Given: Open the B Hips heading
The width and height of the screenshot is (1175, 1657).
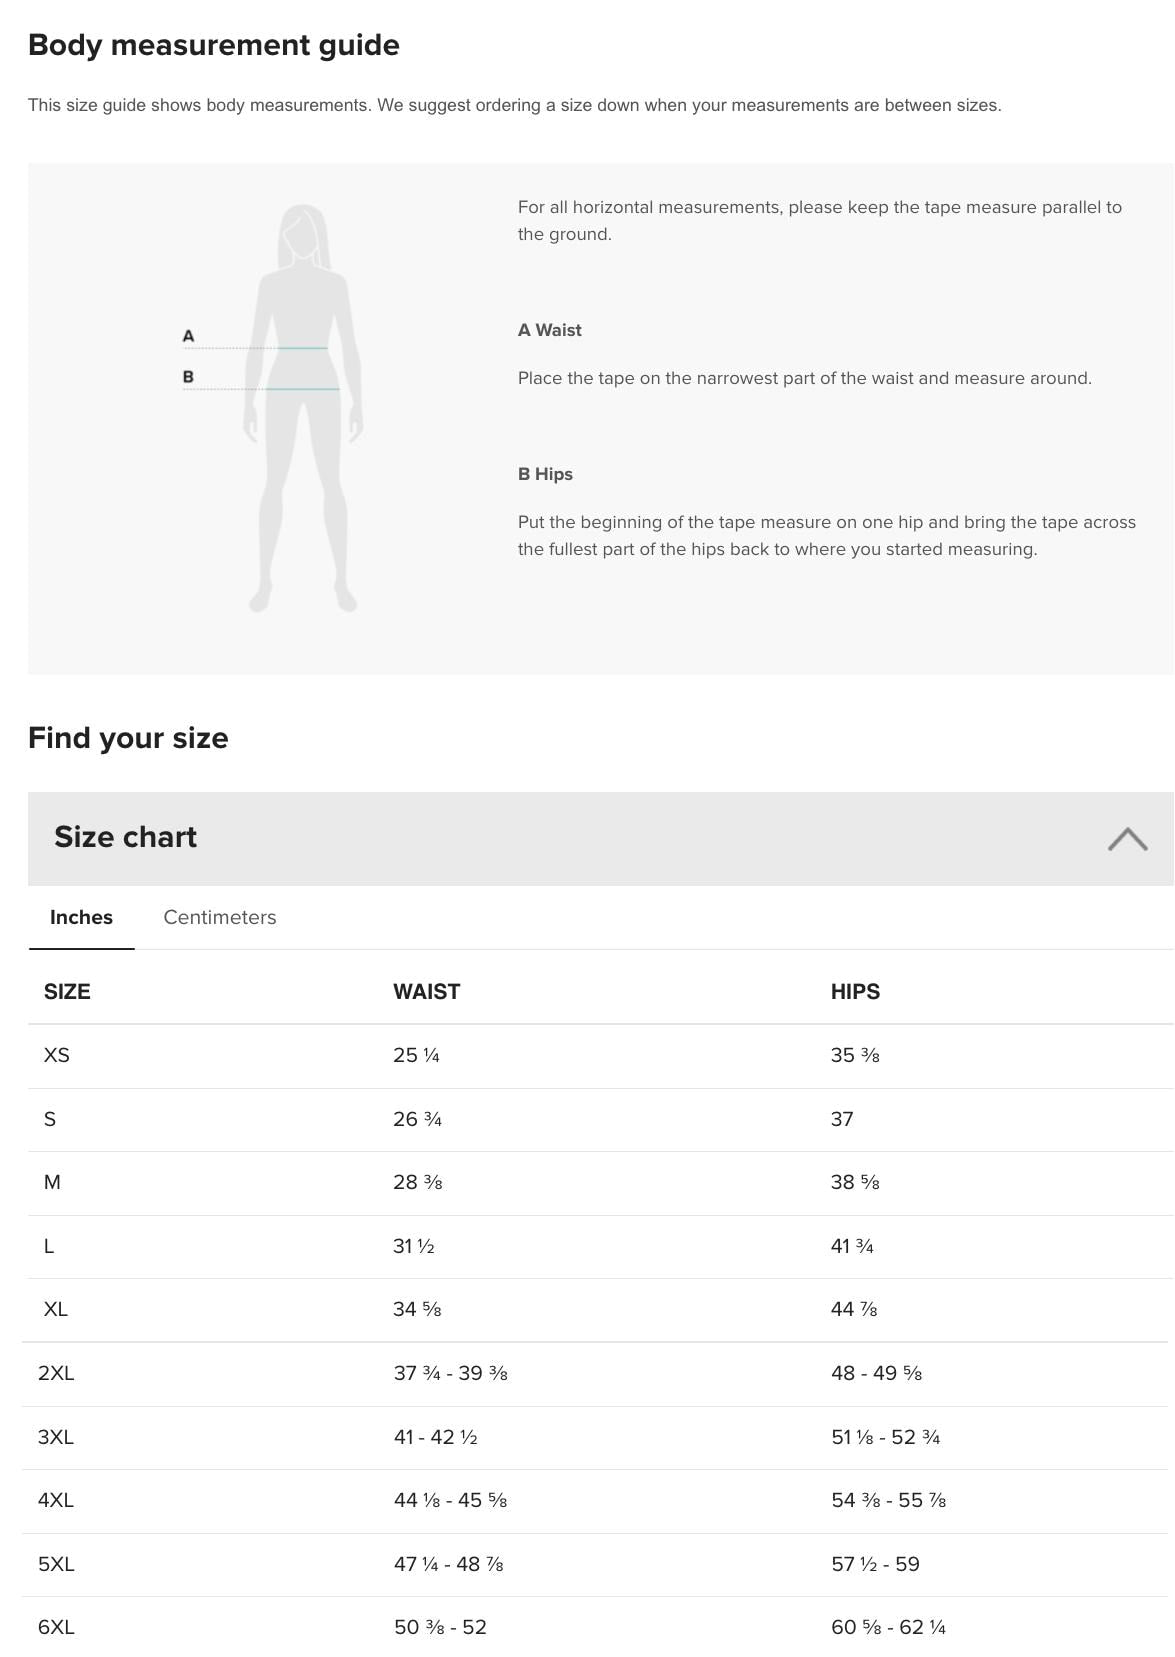Looking at the screenshot, I should 544,474.
